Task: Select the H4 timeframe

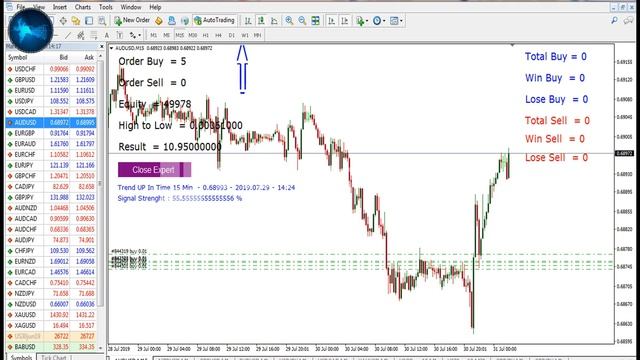Action: 218,36
